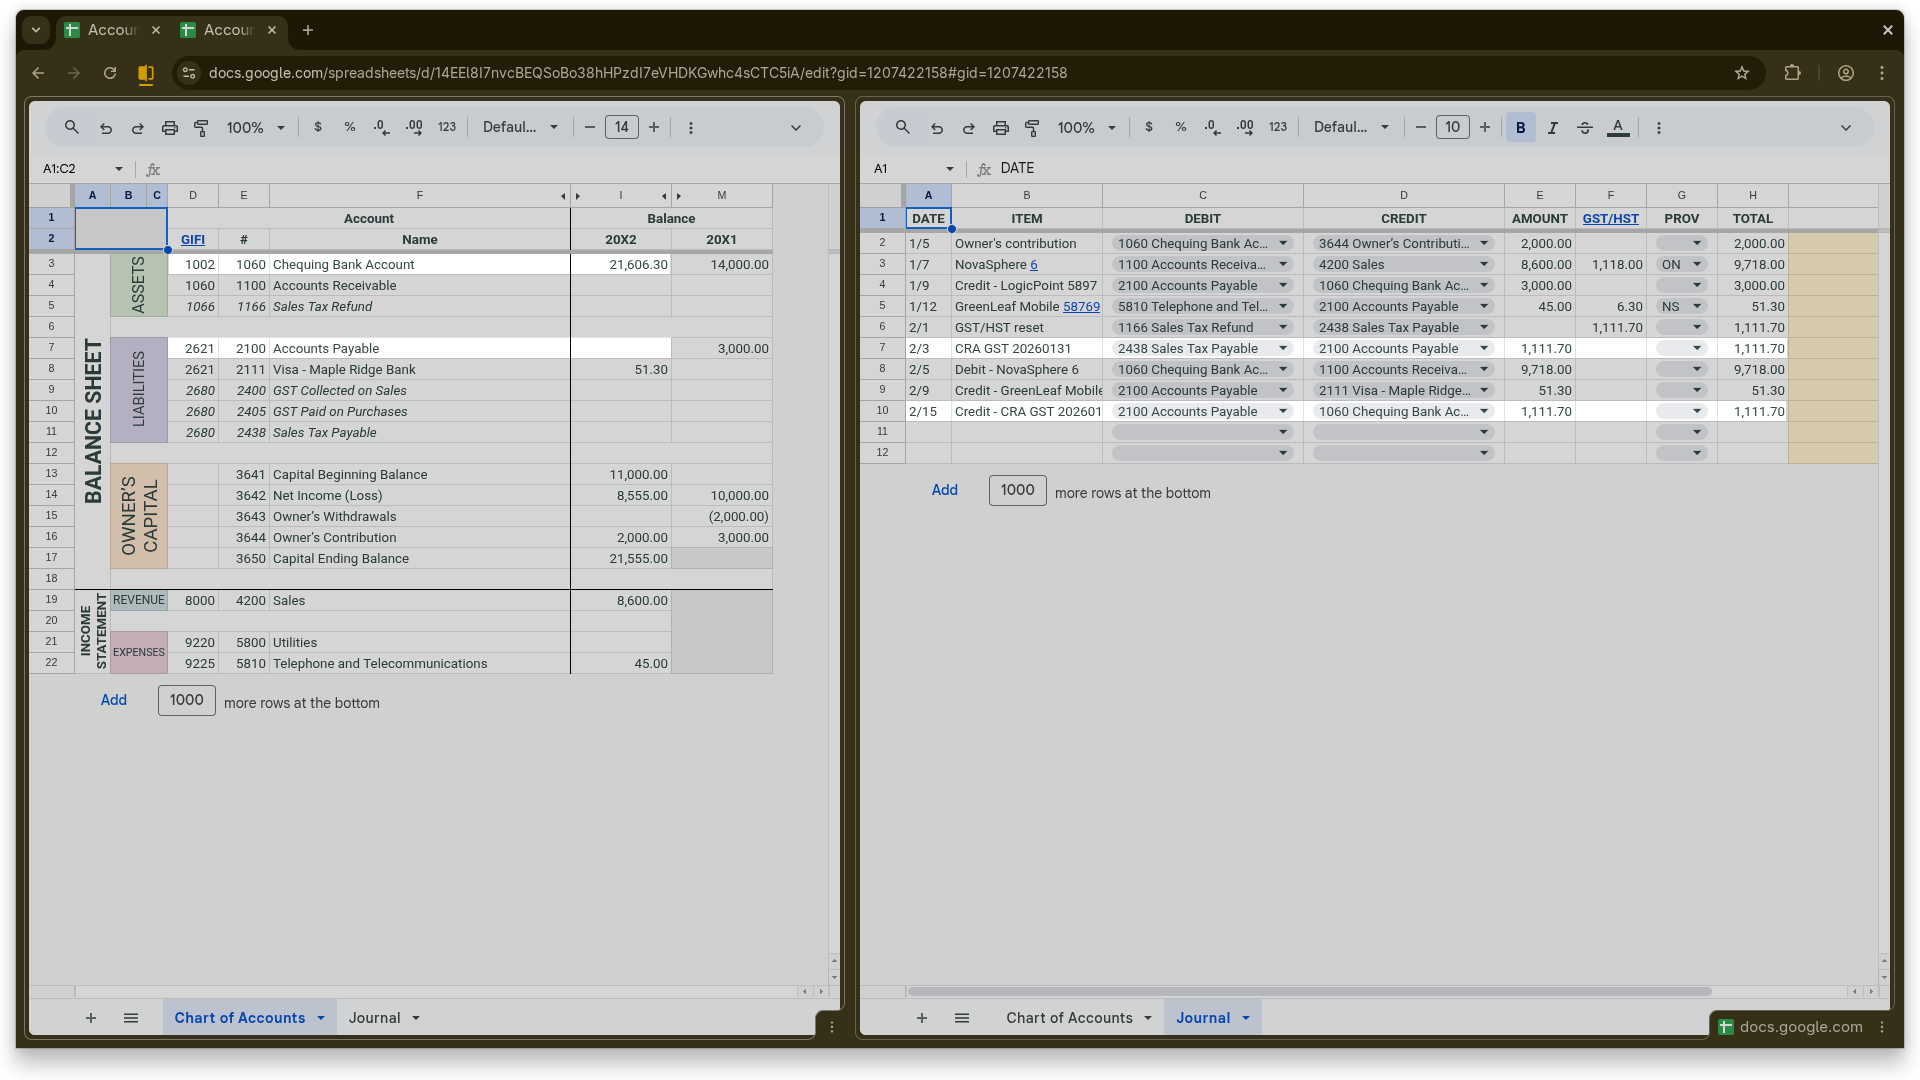Viewport: 1920px width, 1080px height.
Task: Click the Add rows button in right pane
Action: (x=944, y=490)
